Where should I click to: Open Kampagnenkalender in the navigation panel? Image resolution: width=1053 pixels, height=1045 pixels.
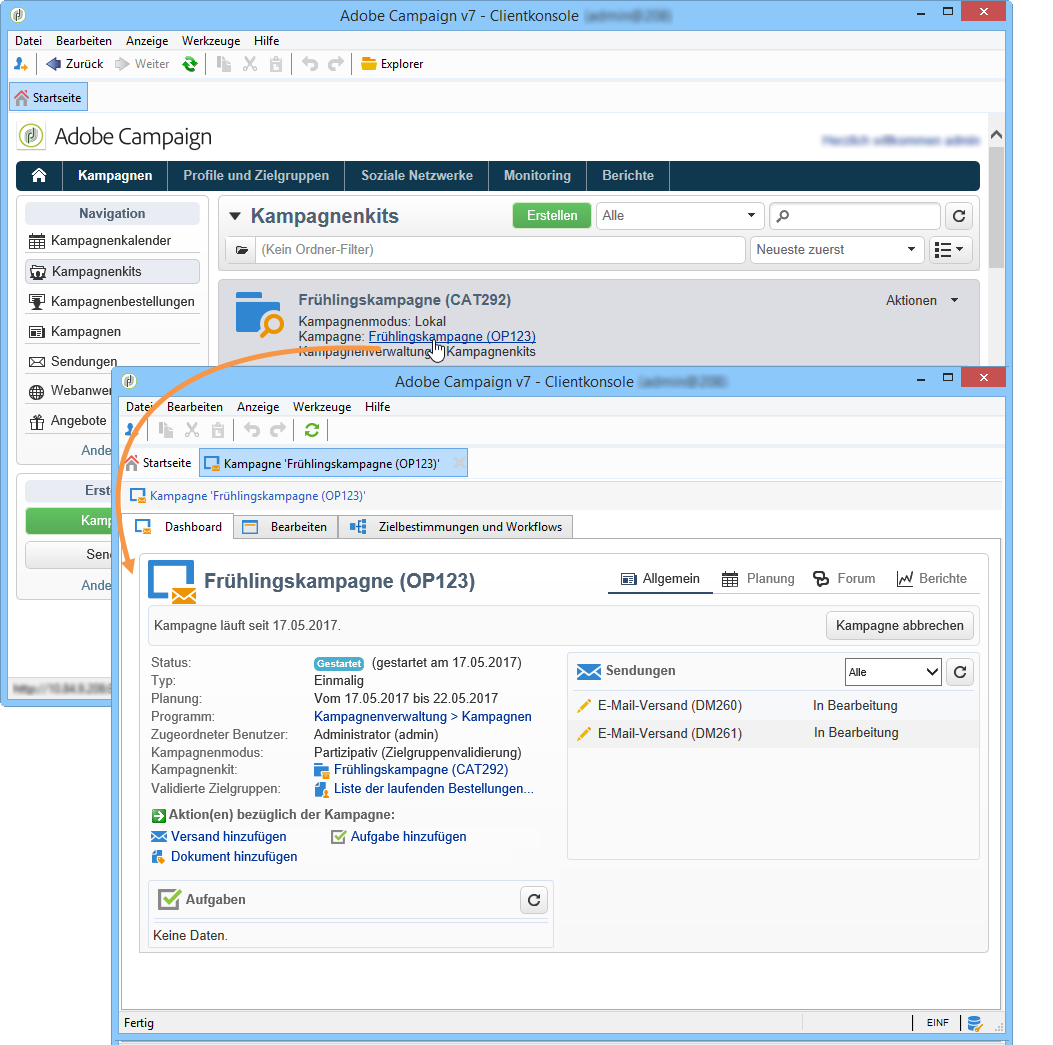pos(111,240)
